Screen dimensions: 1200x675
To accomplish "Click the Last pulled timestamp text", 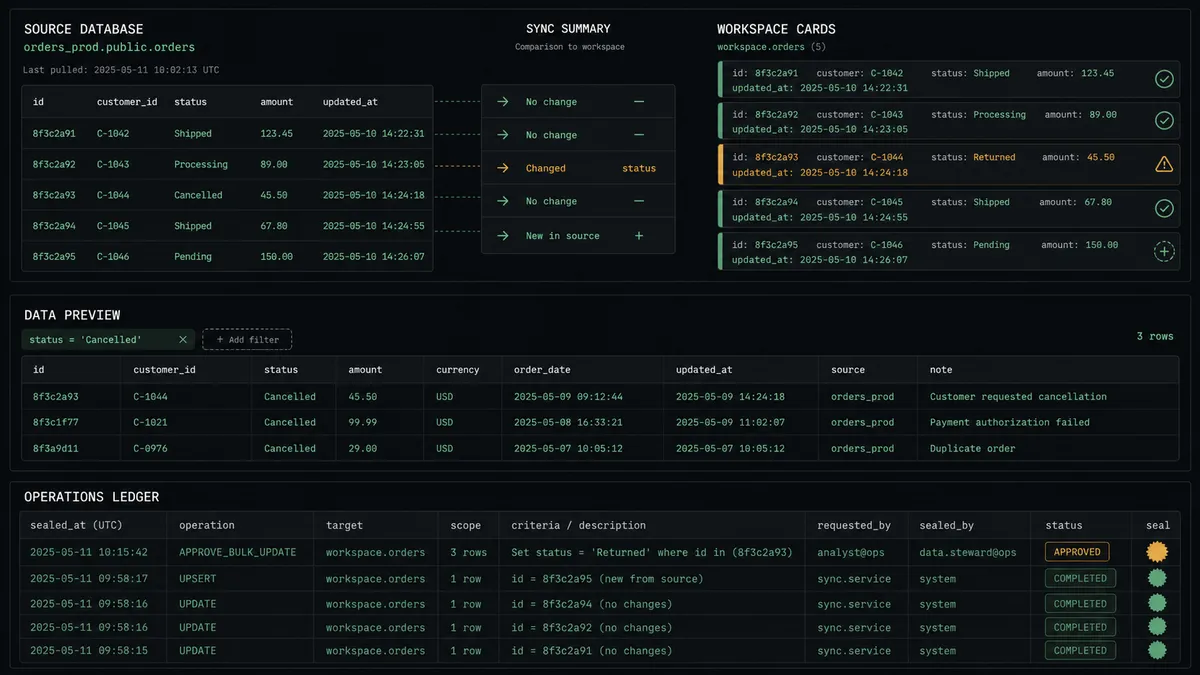I will [121, 70].
